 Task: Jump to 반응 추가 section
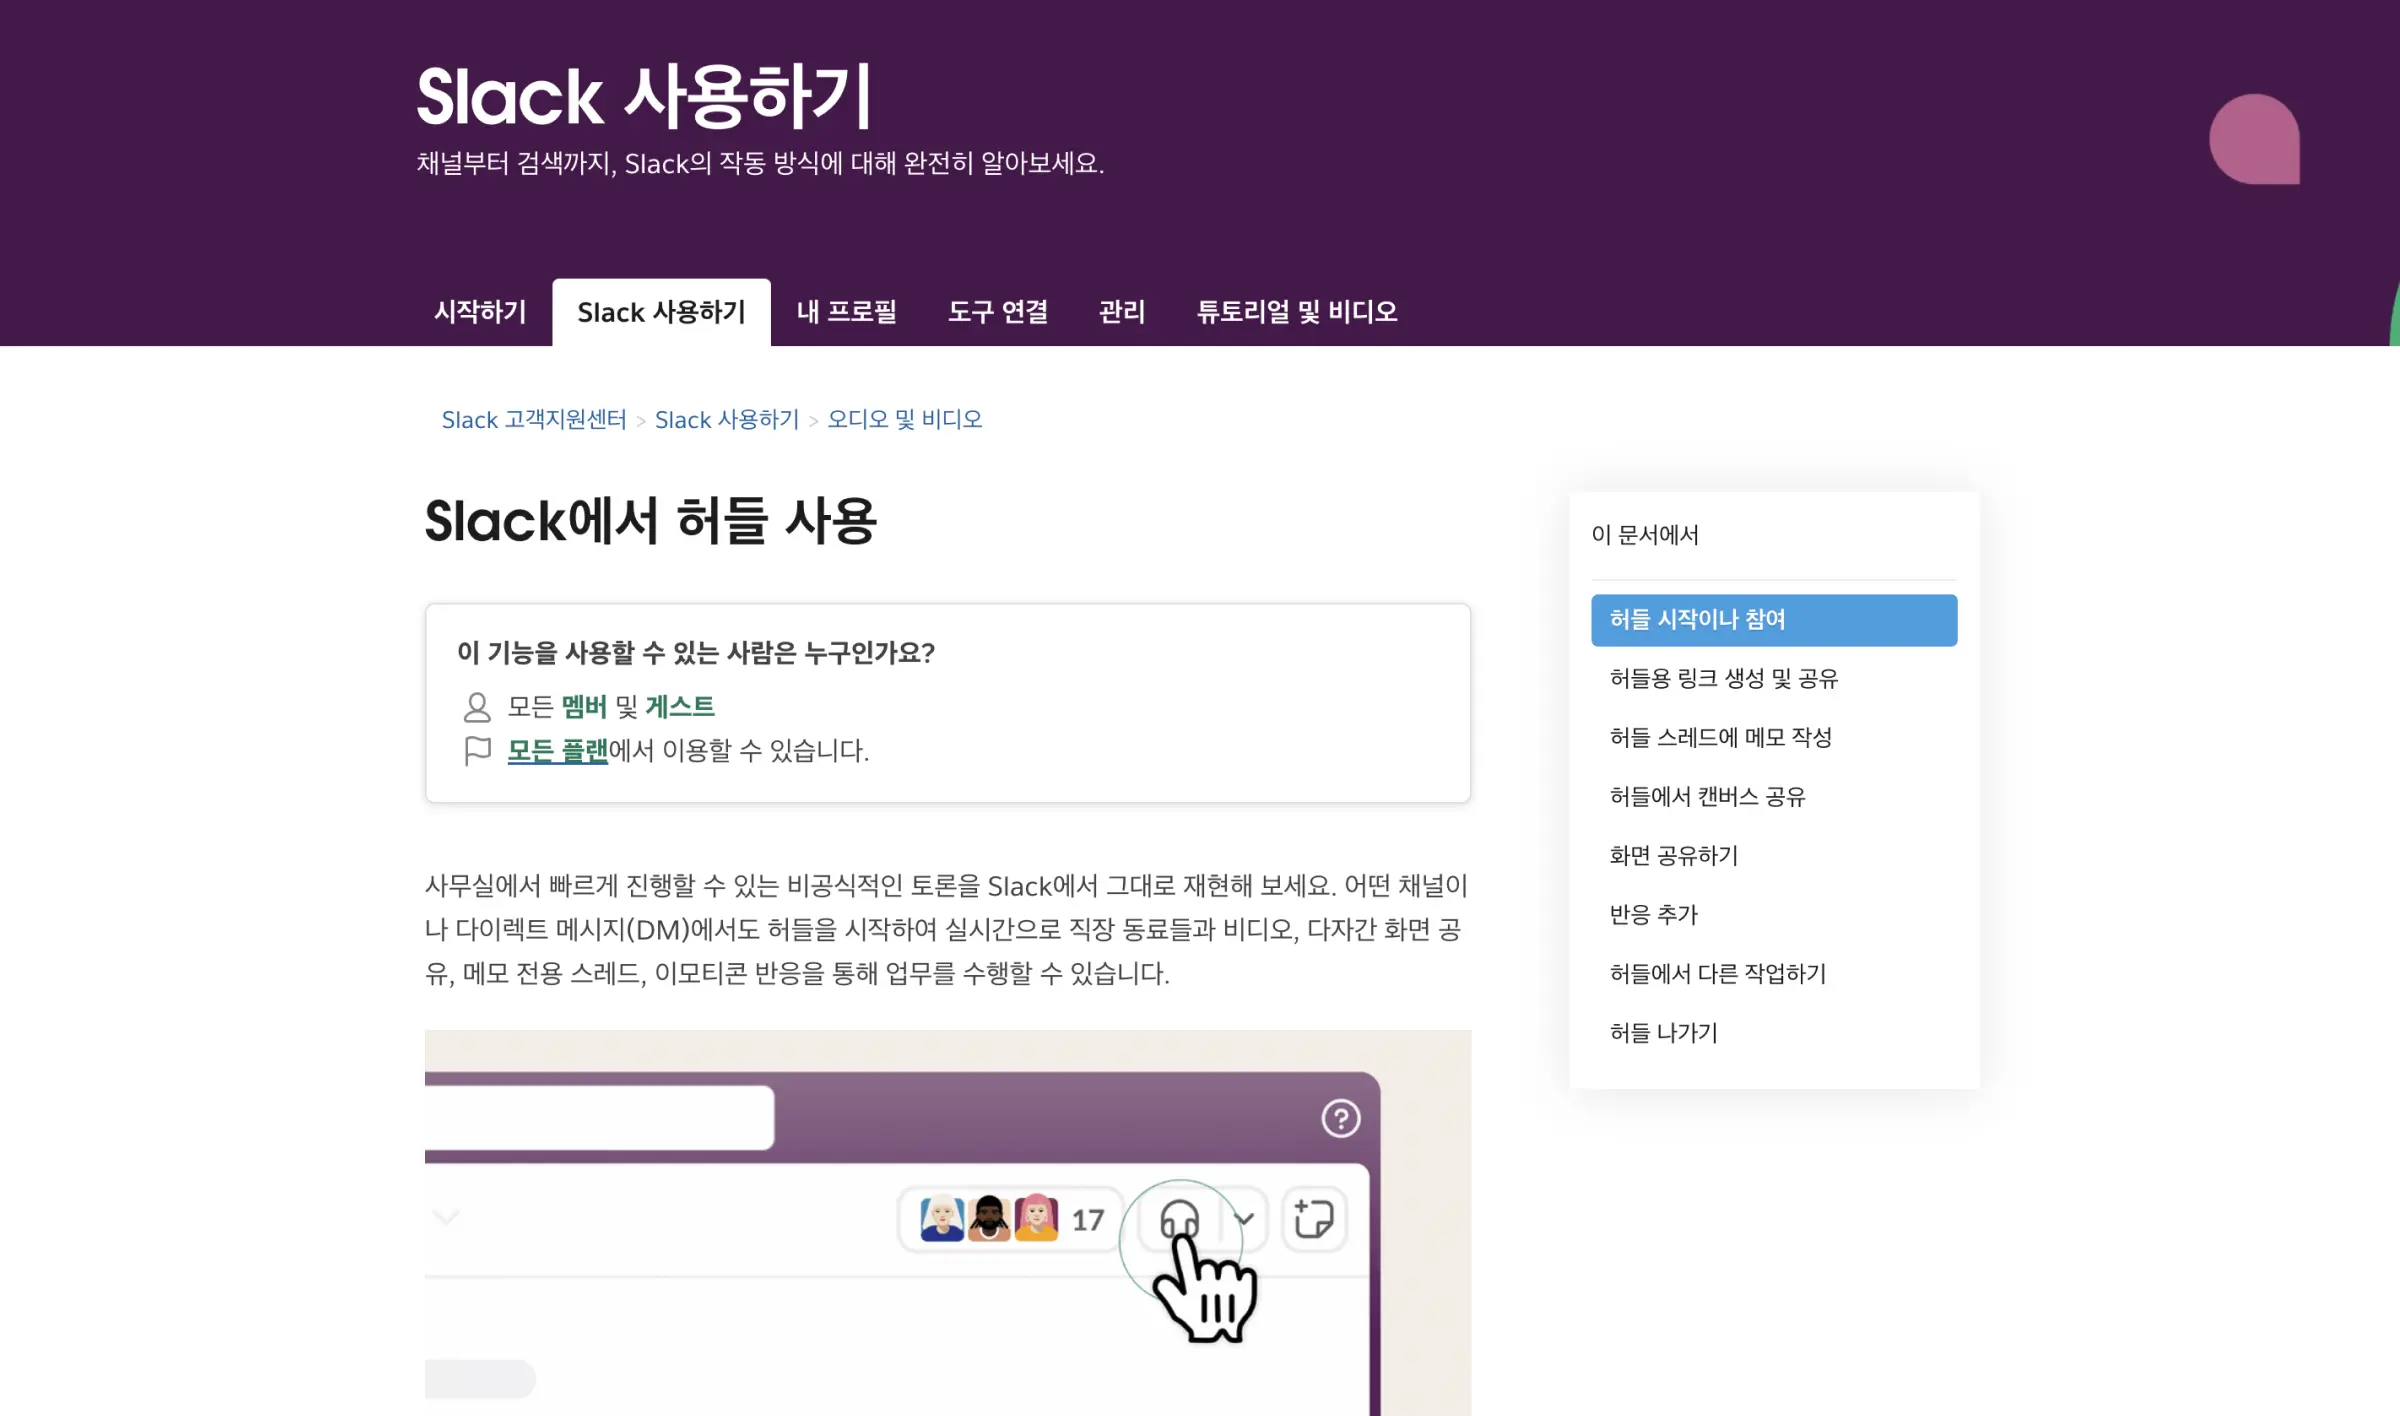click(x=1654, y=915)
